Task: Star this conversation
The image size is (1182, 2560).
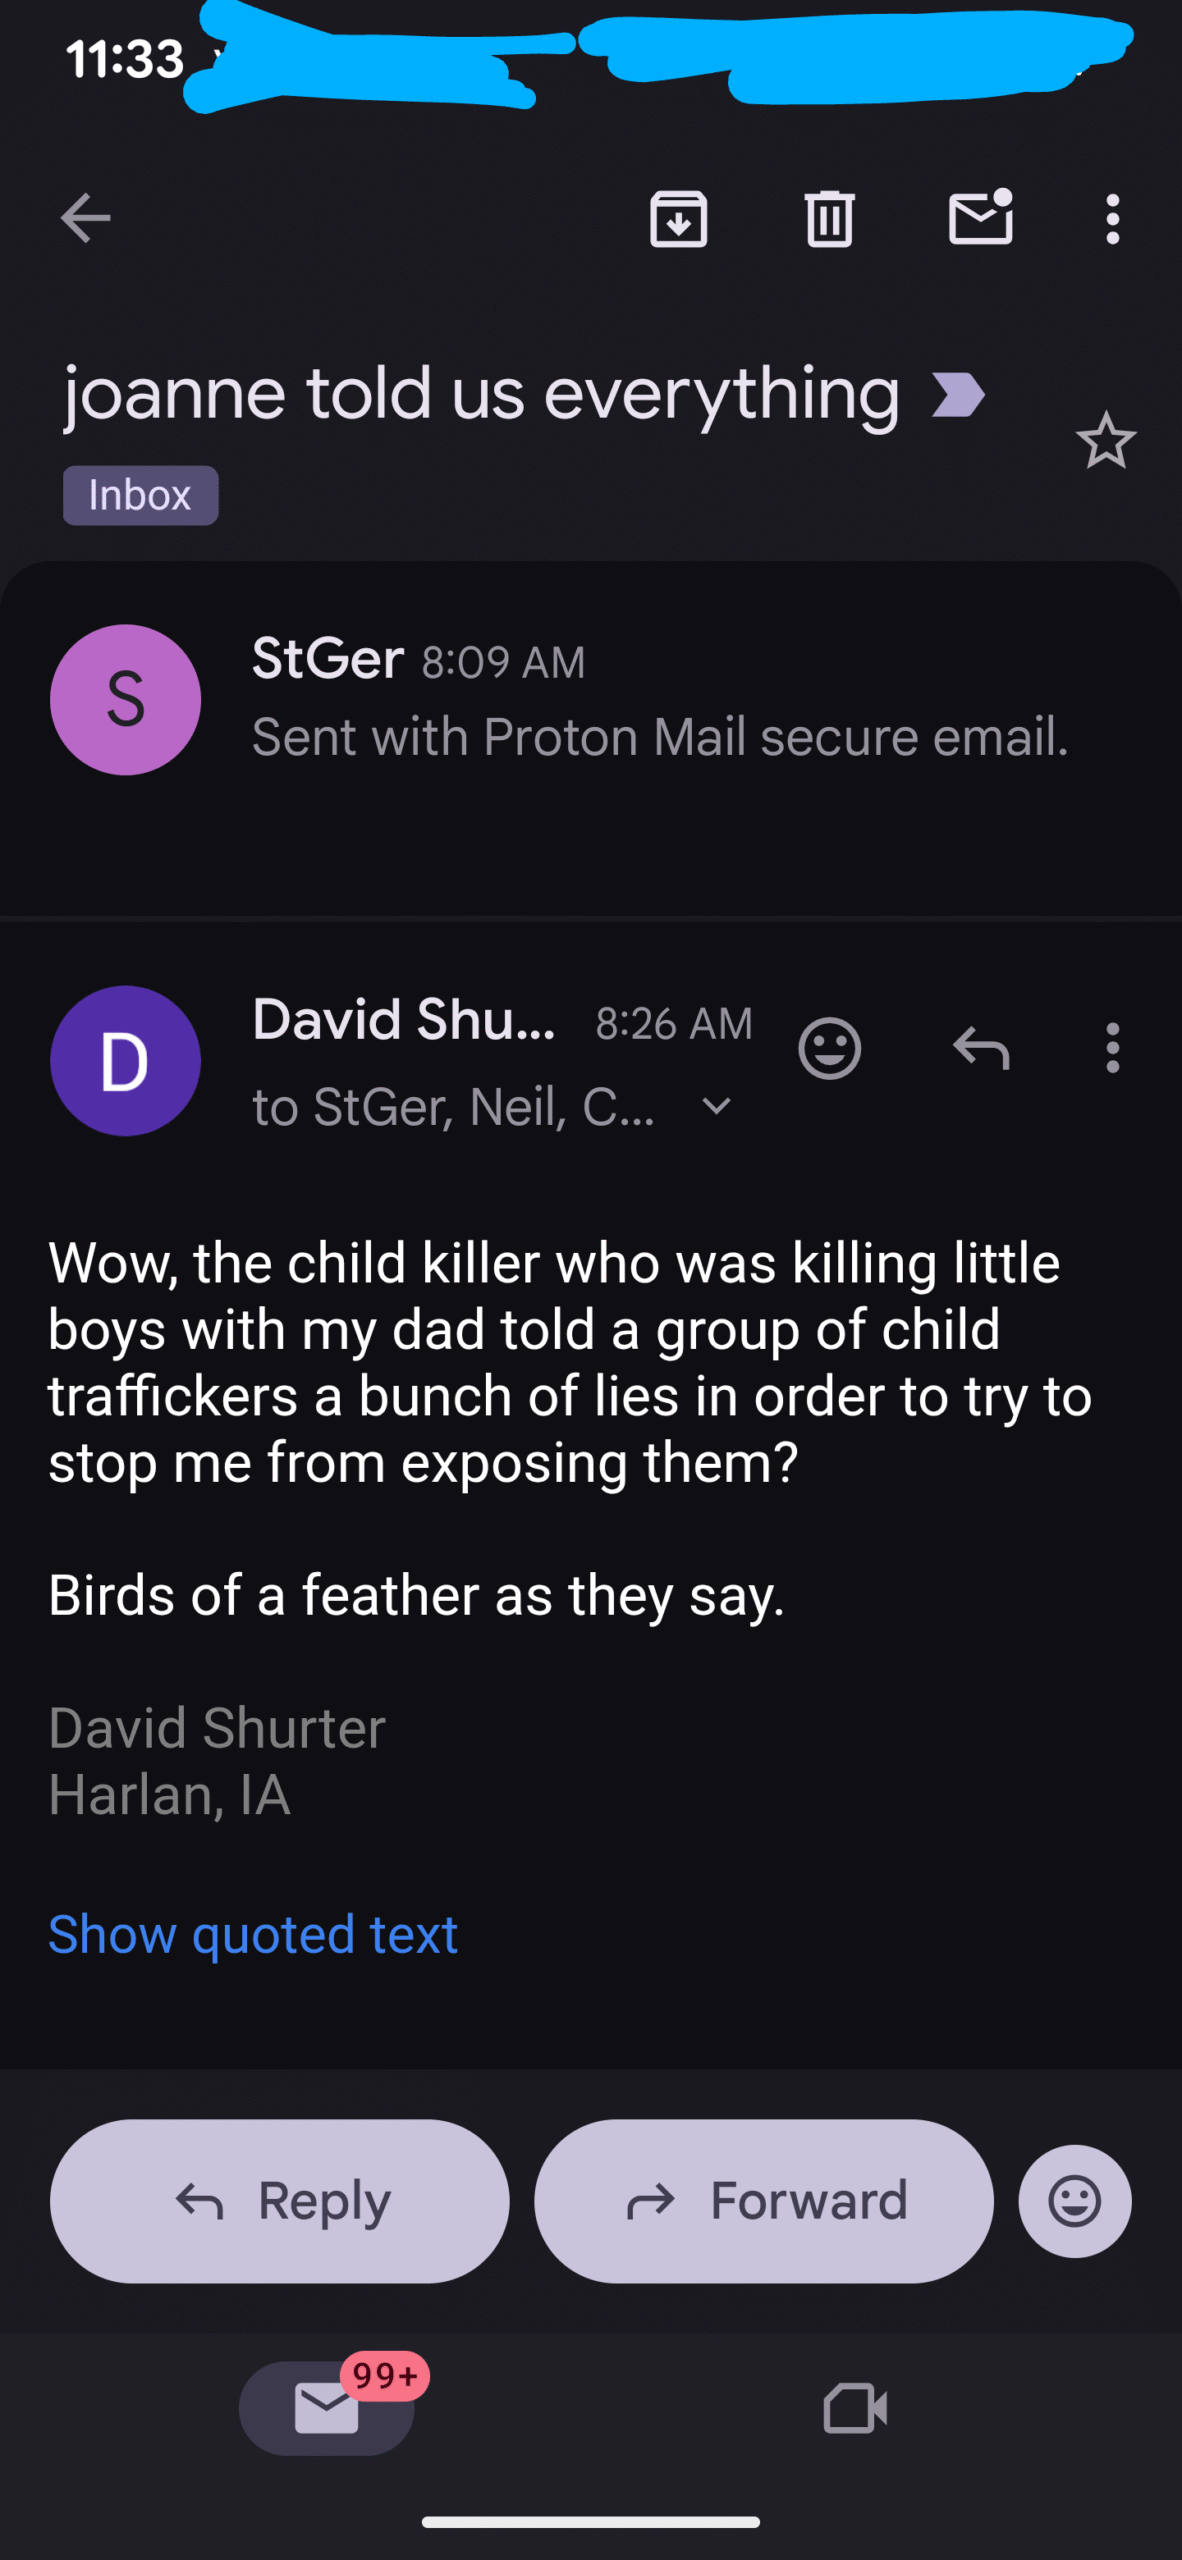Action: pos(1106,441)
